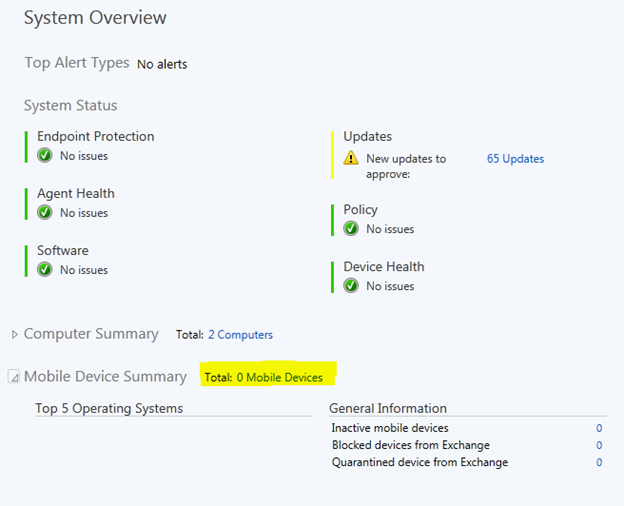624x506 pixels.
Task: Click the 0 Mobile Devices link
Action: pyautogui.click(x=279, y=378)
